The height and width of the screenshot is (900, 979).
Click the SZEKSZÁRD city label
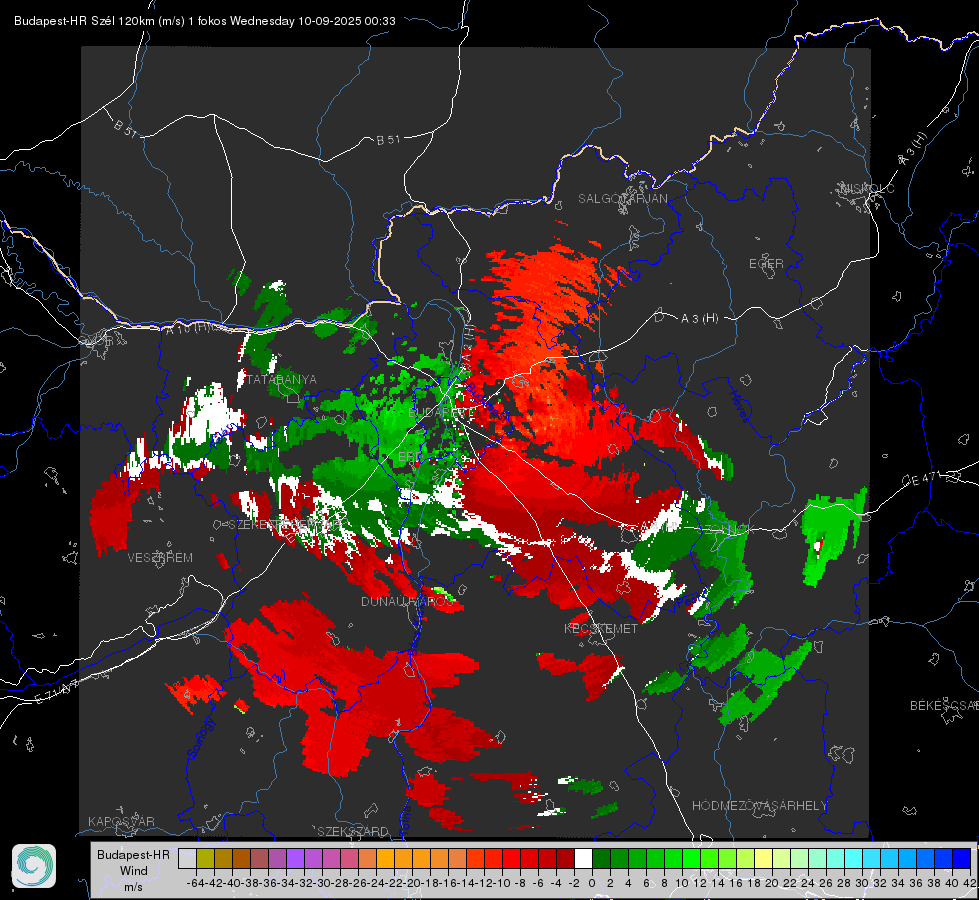[x=353, y=831]
